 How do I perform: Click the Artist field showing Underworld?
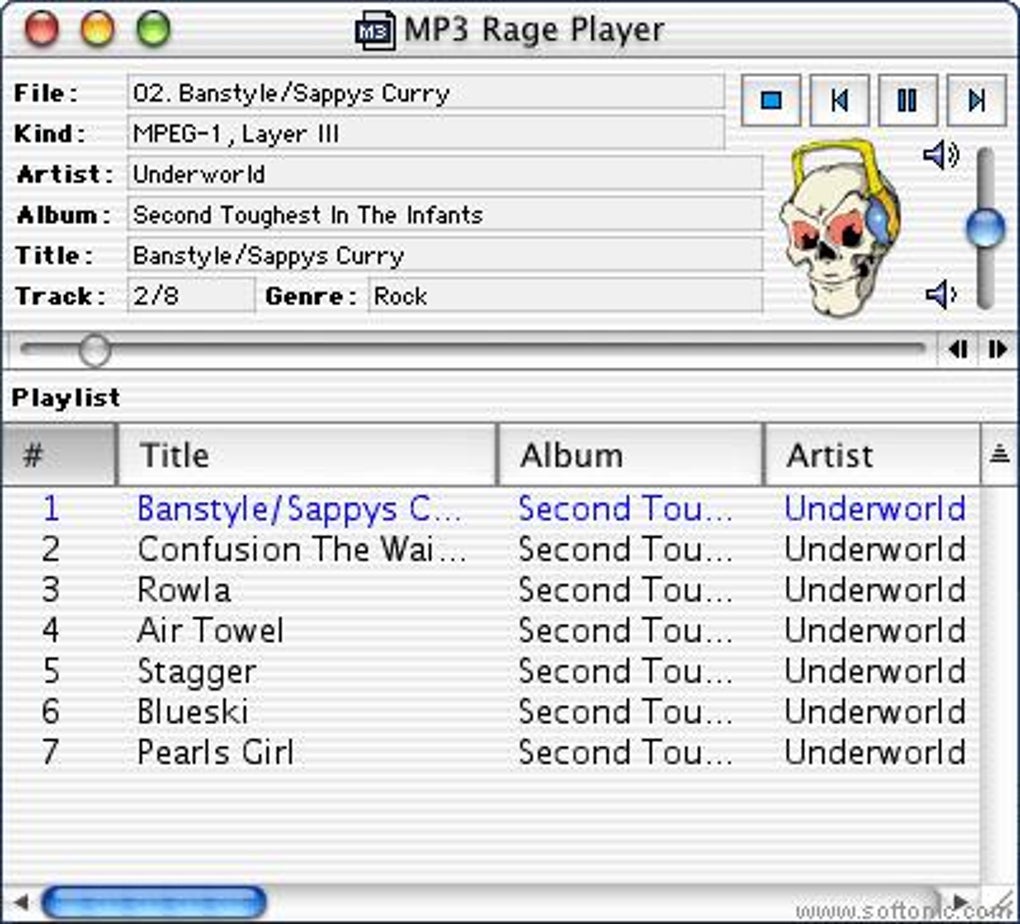pyautogui.click(x=445, y=174)
